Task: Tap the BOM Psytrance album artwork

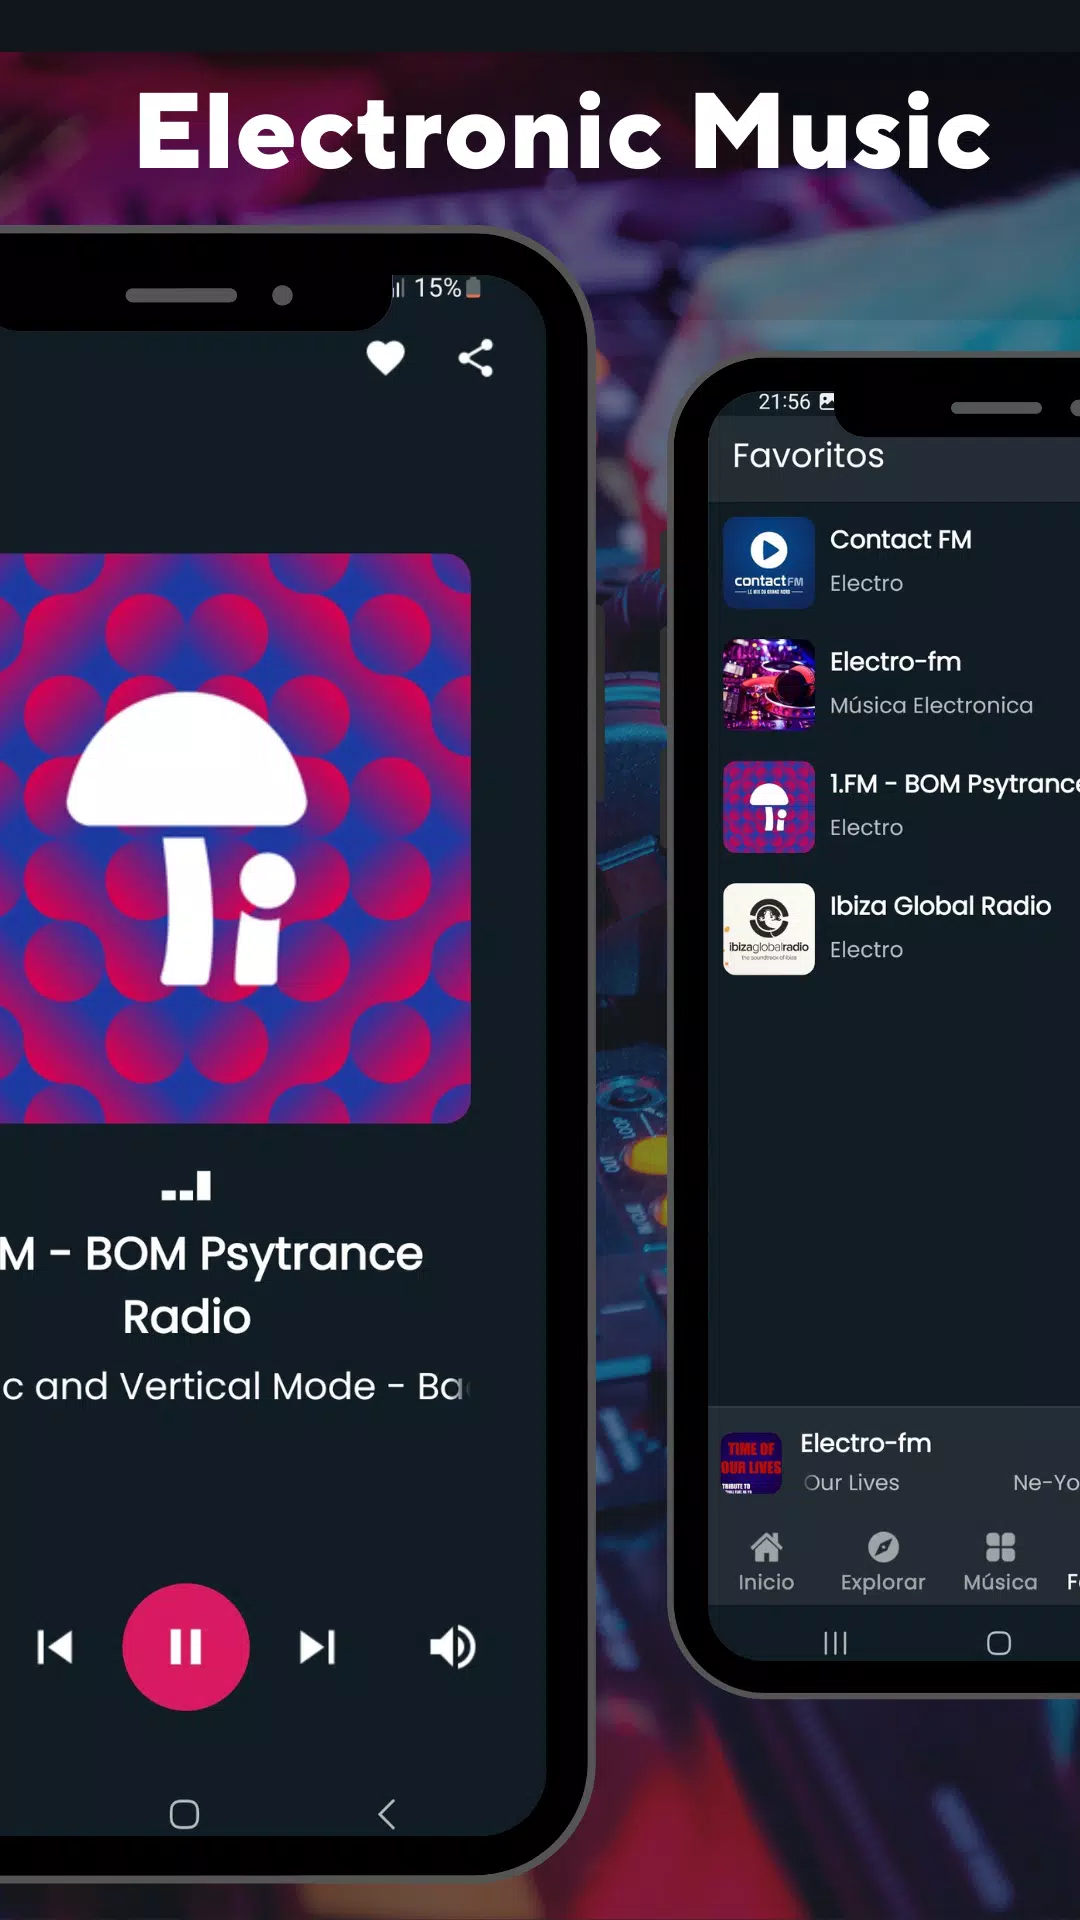Action: (x=235, y=838)
